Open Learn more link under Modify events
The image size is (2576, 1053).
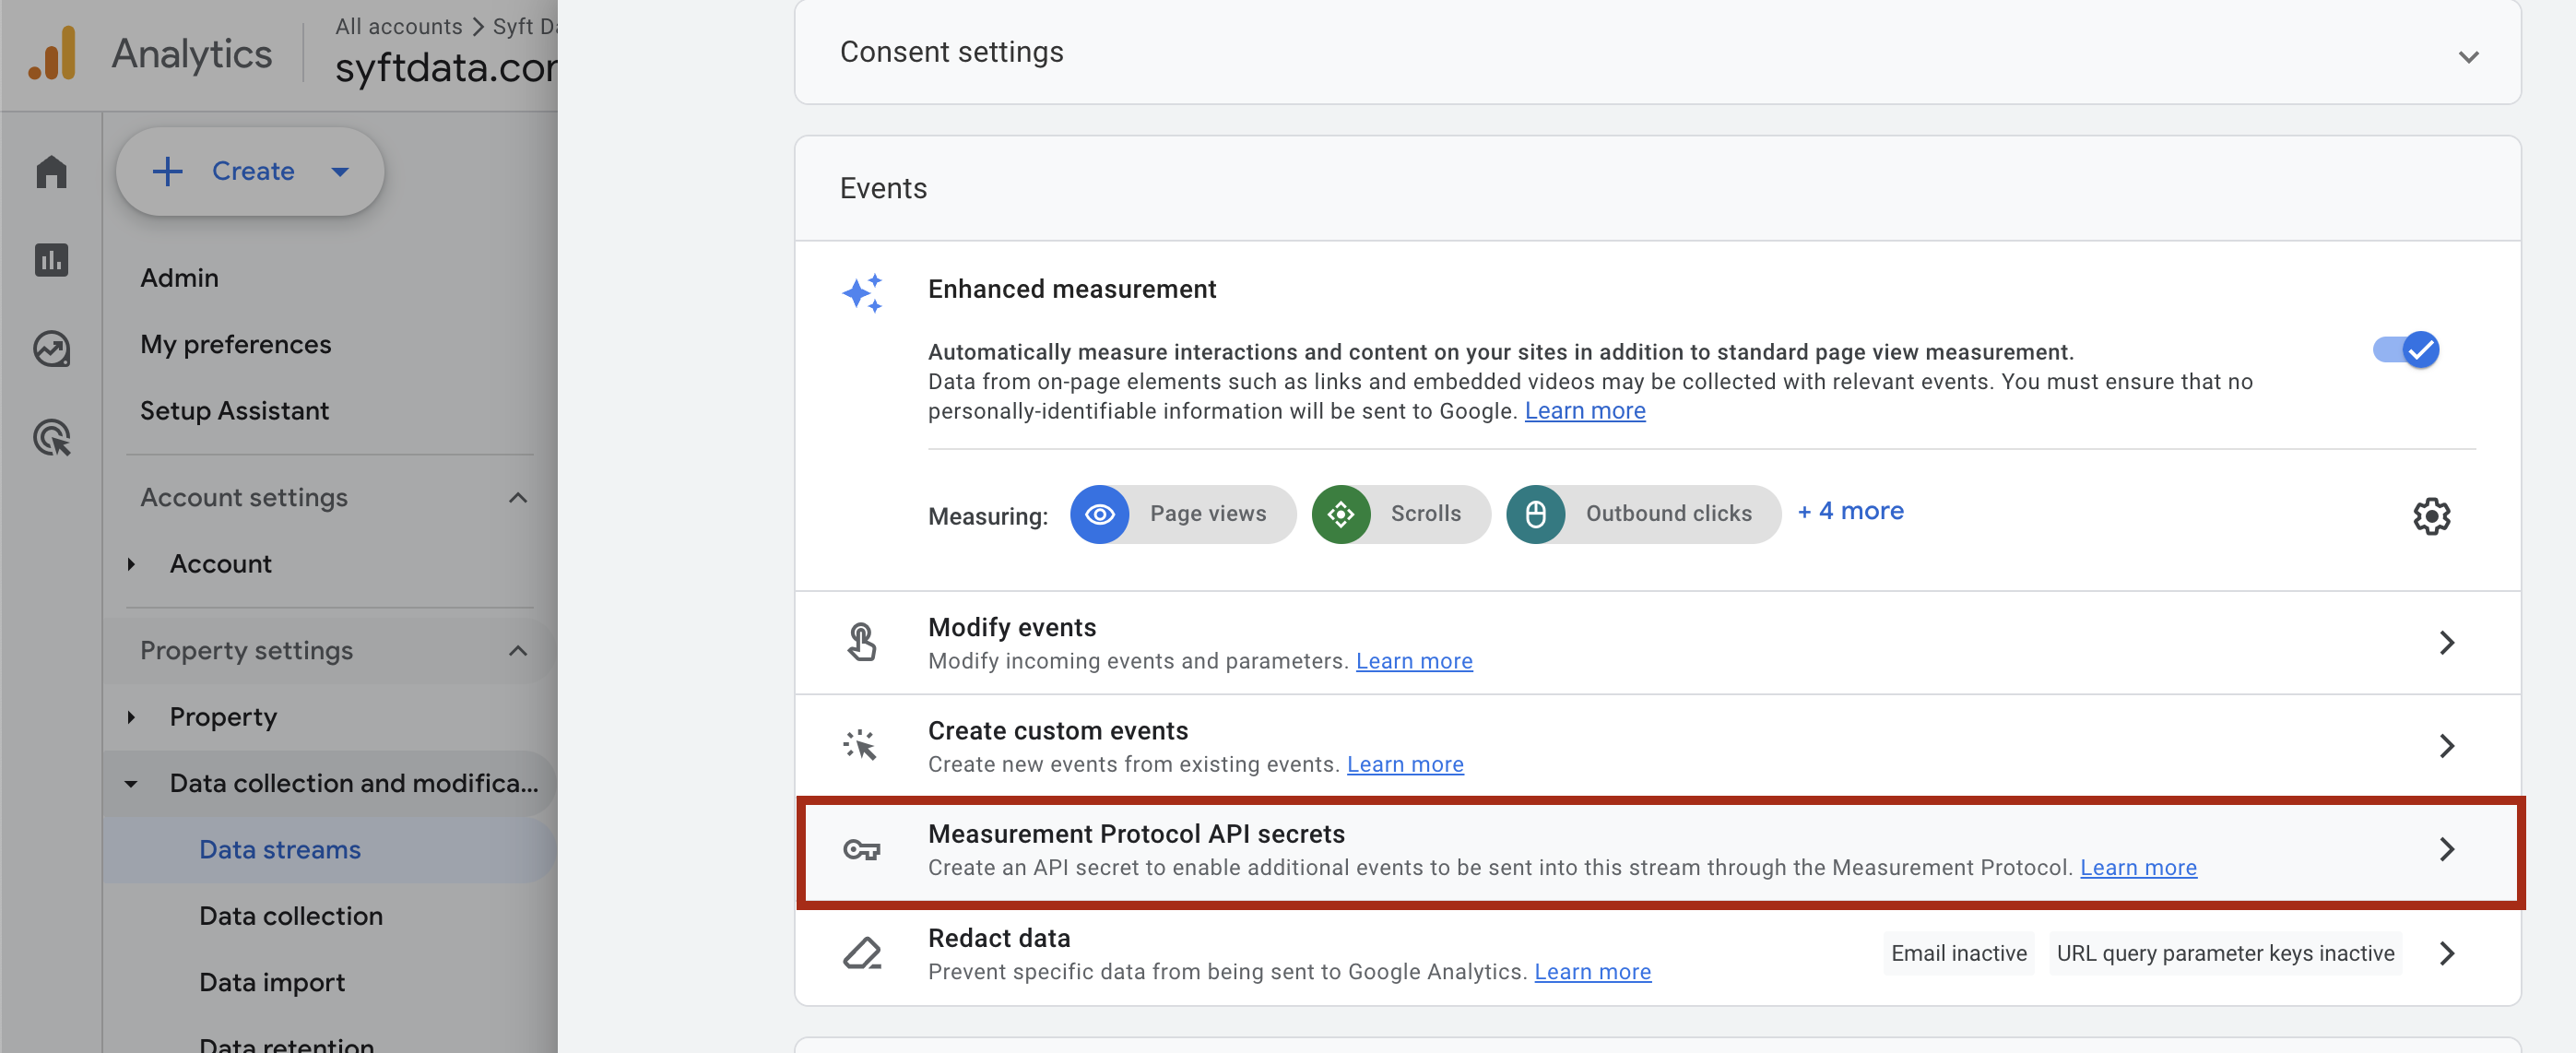click(x=1413, y=661)
